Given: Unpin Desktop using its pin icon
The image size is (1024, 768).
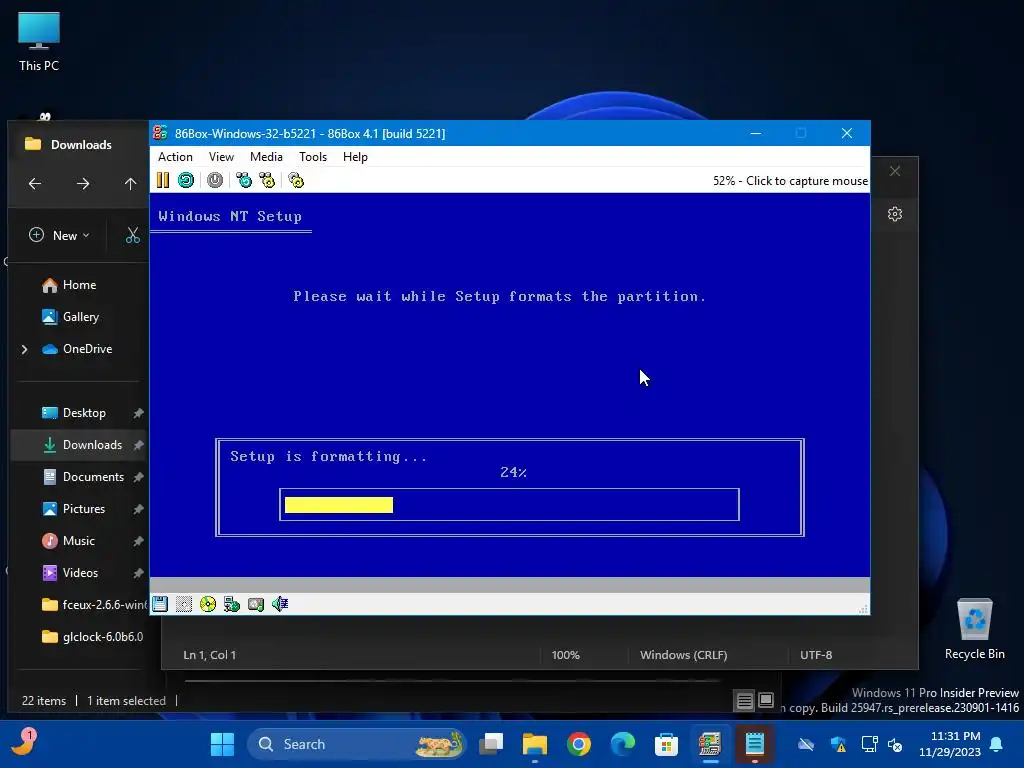Looking at the screenshot, I should click(138, 413).
